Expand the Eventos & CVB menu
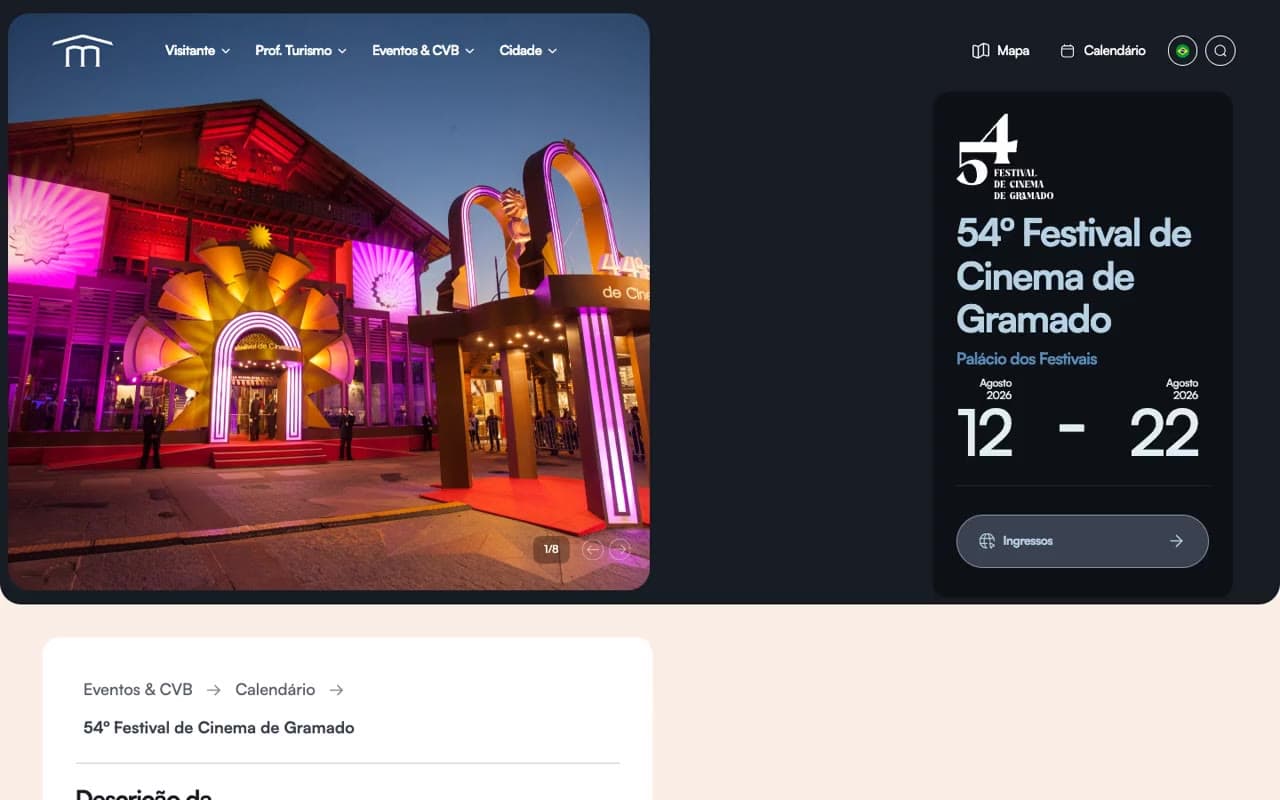The image size is (1280, 800). (423, 50)
